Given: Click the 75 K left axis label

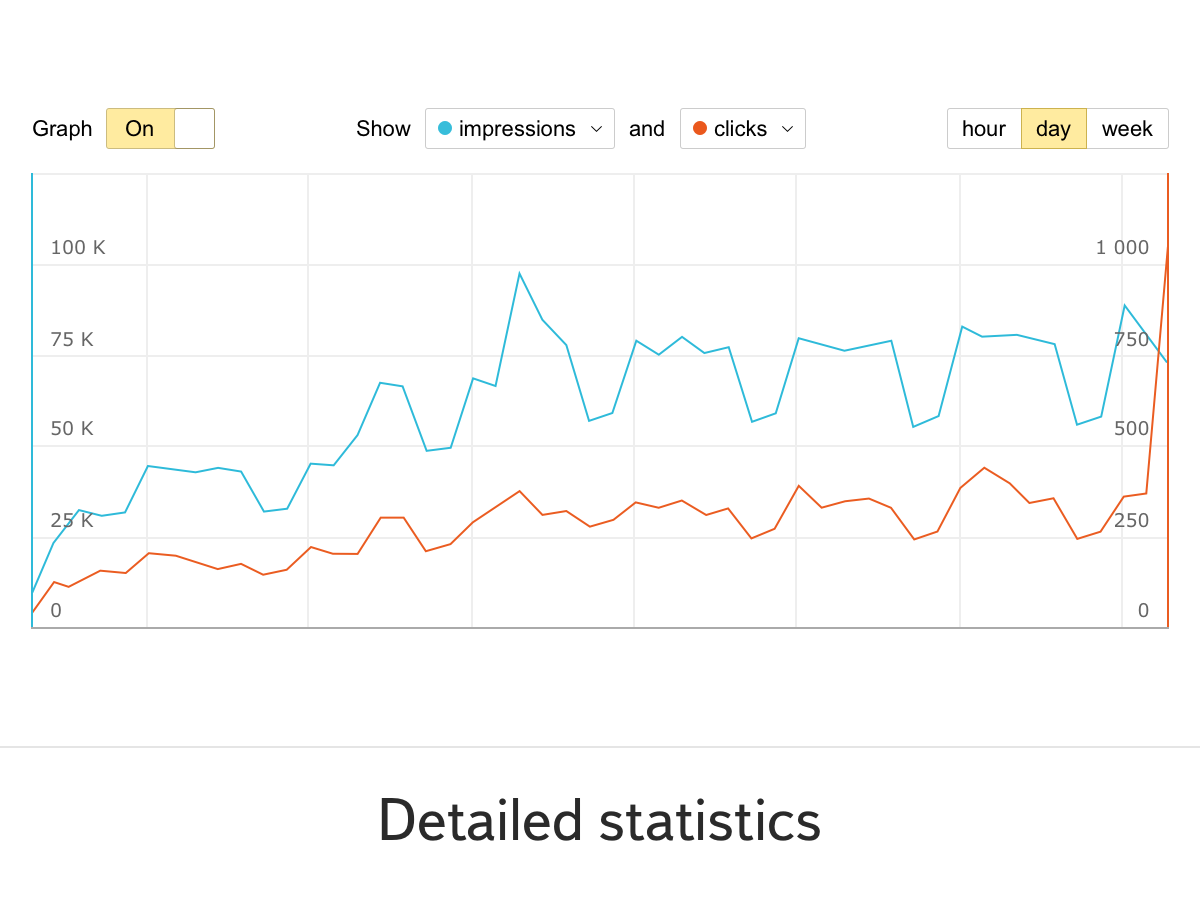Looking at the screenshot, I should click(x=72, y=339).
